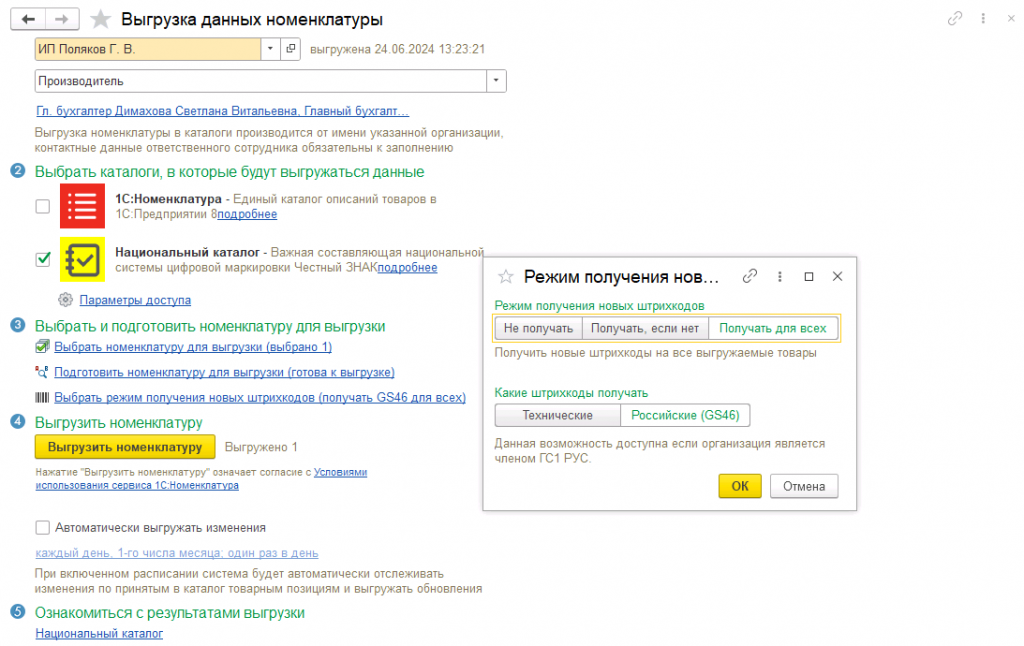This screenshot has height=646, width=1024.
Task: Choose Технические barcode type
Action: click(x=557, y=415)
